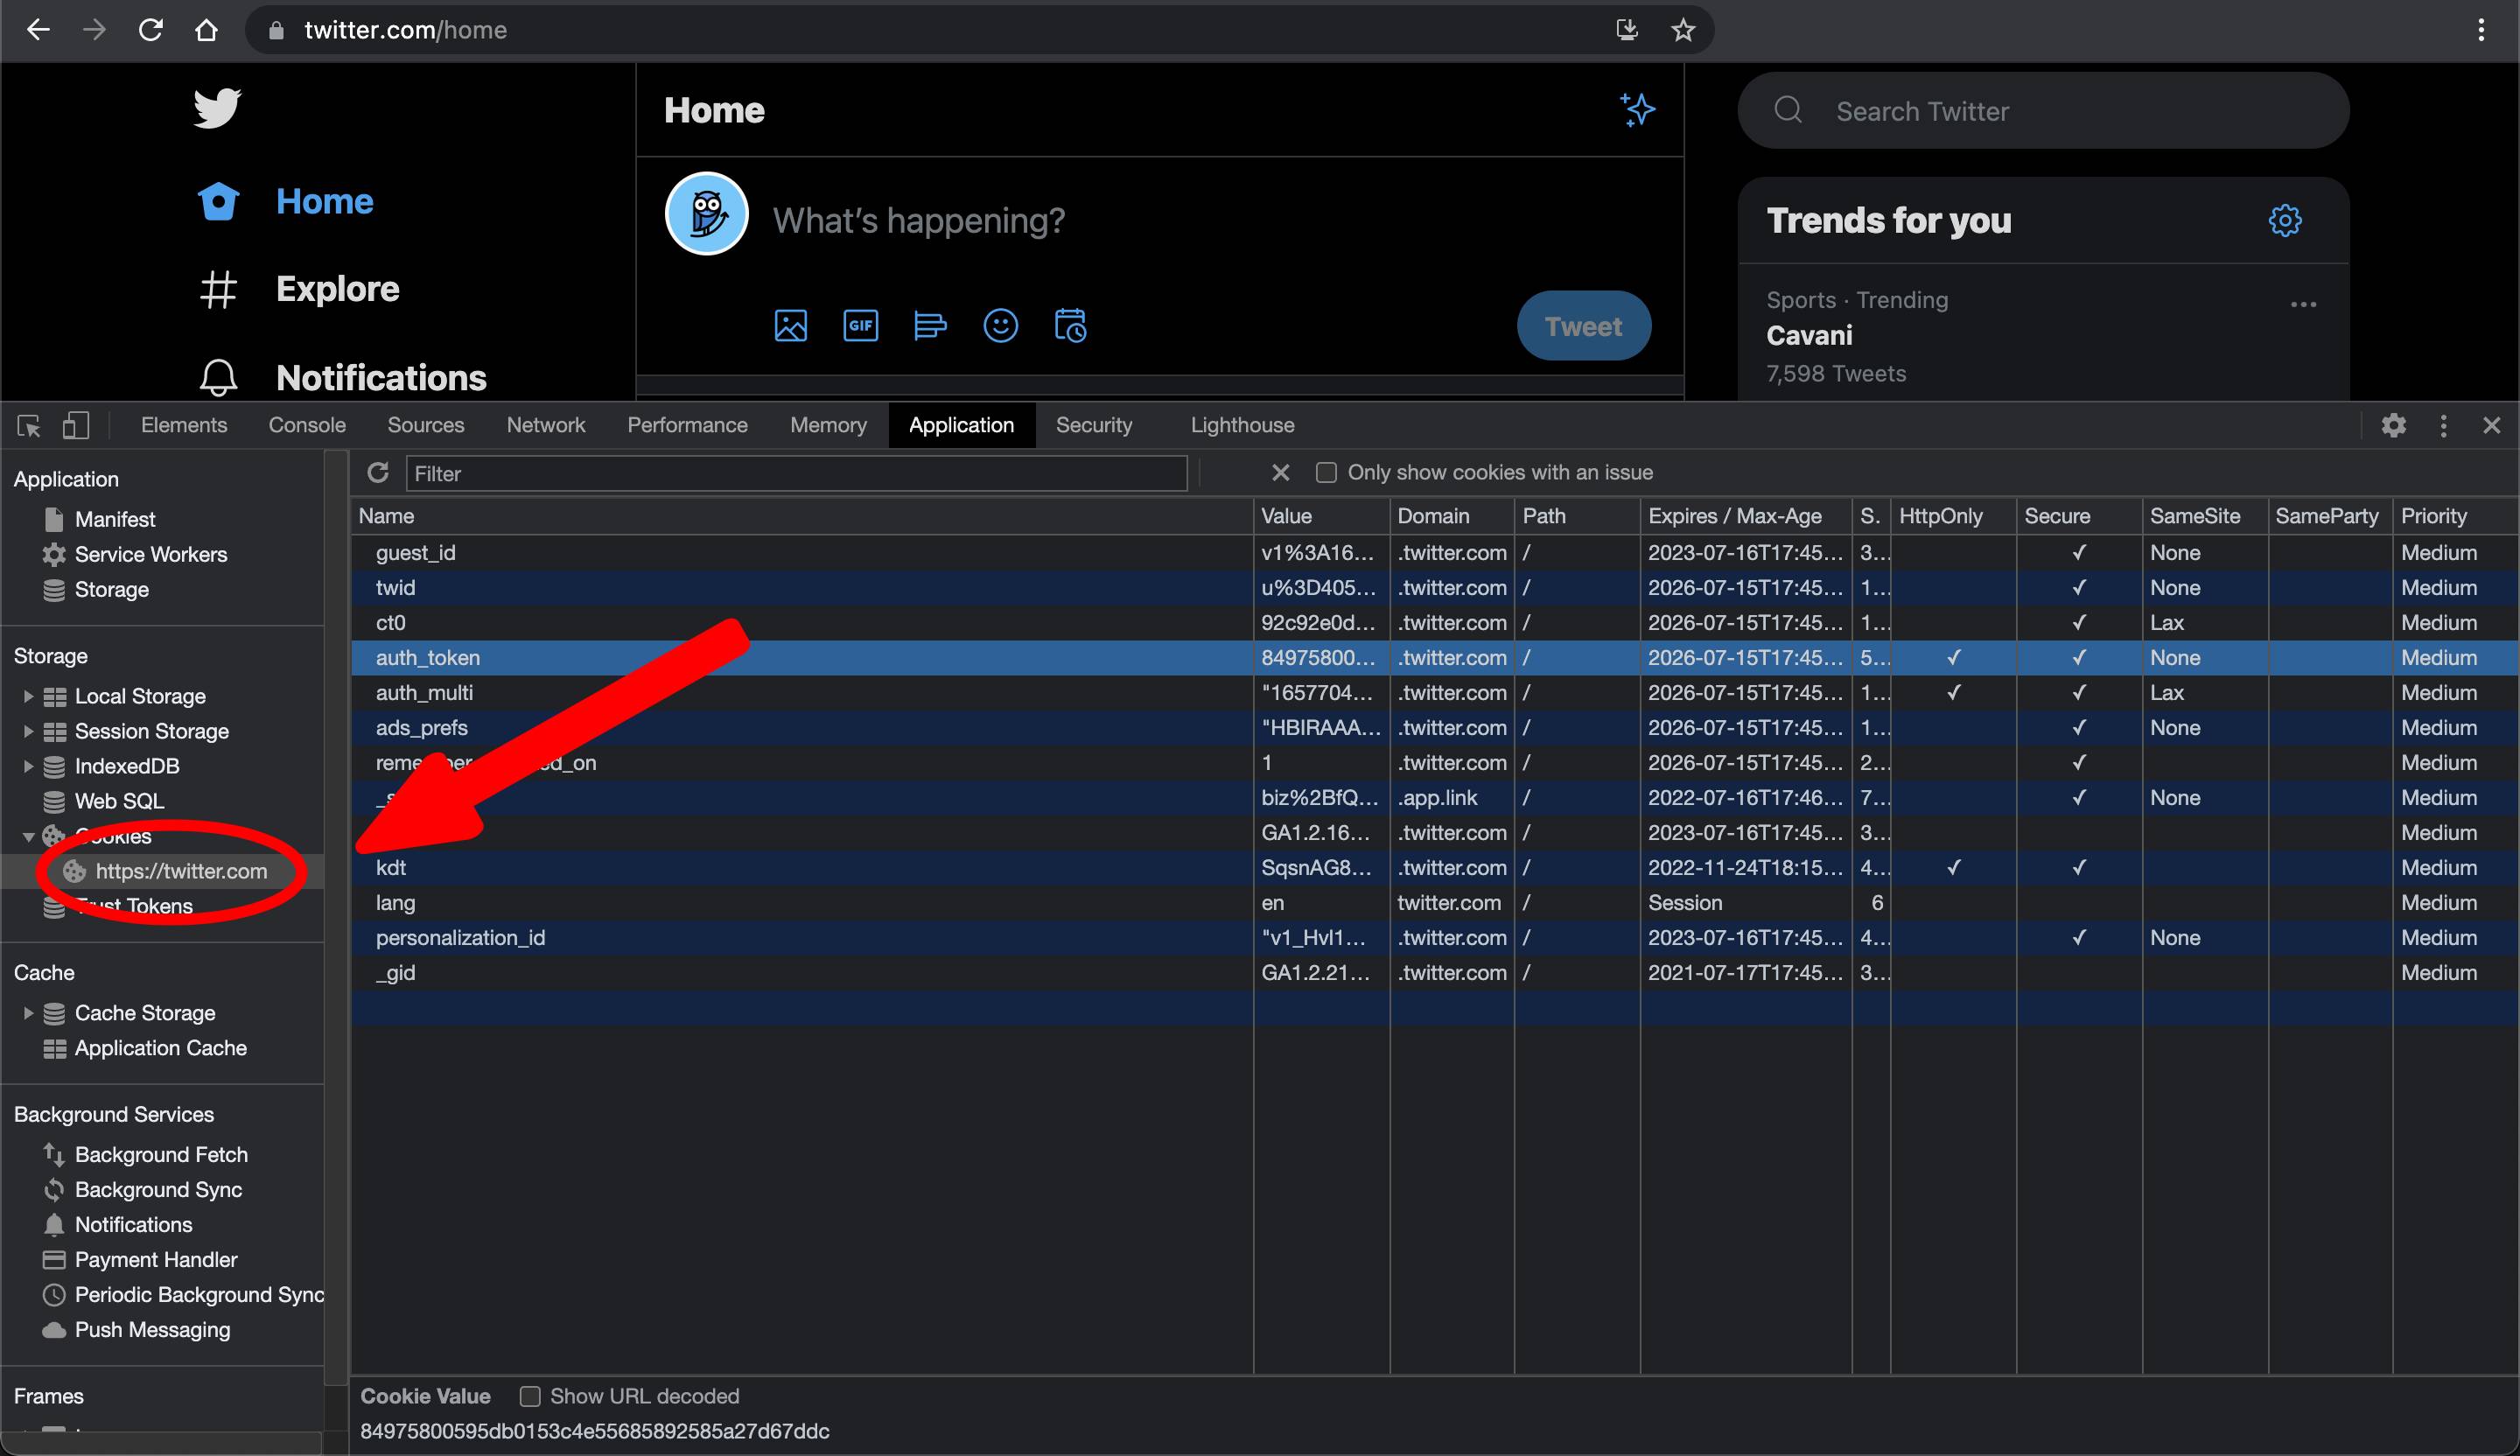
Task: Open Notifications in Twitter sidebar
Action: tap(341, 377)
